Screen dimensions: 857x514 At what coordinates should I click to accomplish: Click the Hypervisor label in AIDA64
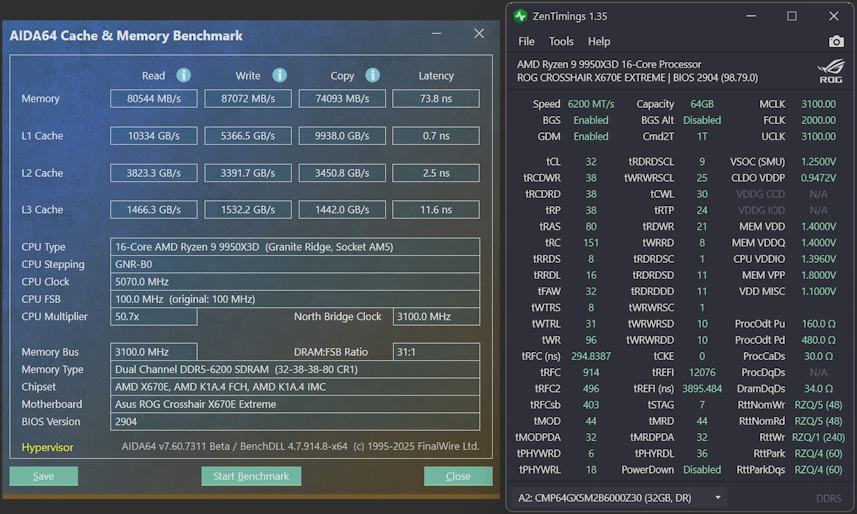point(48,447)
